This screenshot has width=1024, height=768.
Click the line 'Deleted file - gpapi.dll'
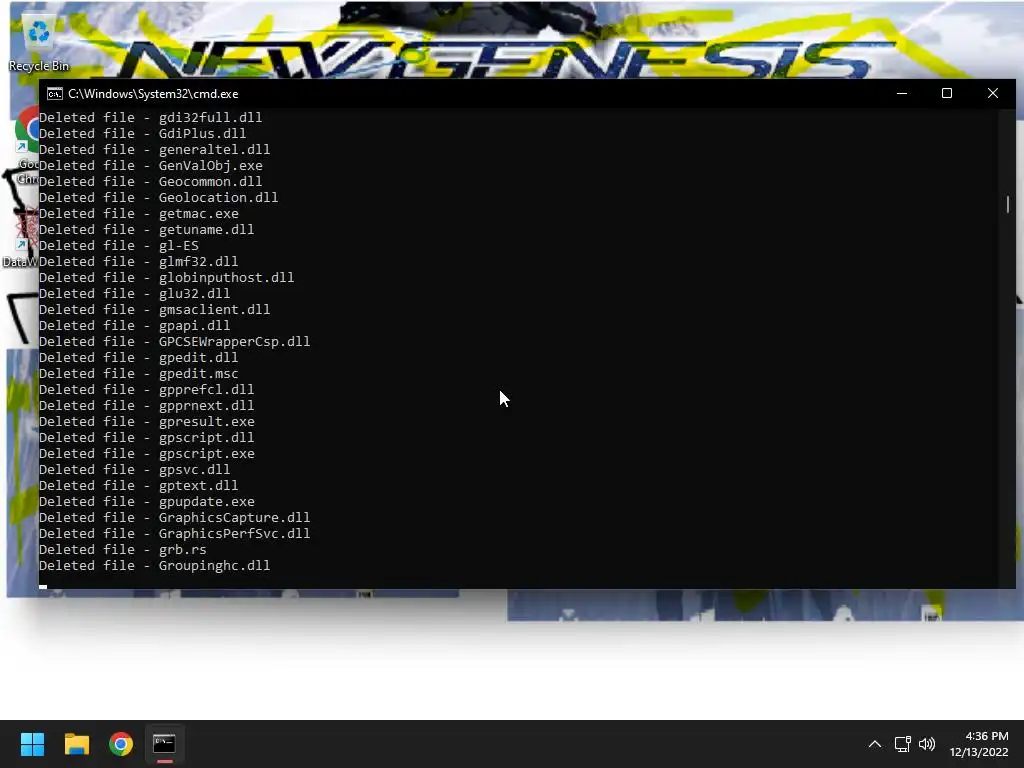coord(135,325)
